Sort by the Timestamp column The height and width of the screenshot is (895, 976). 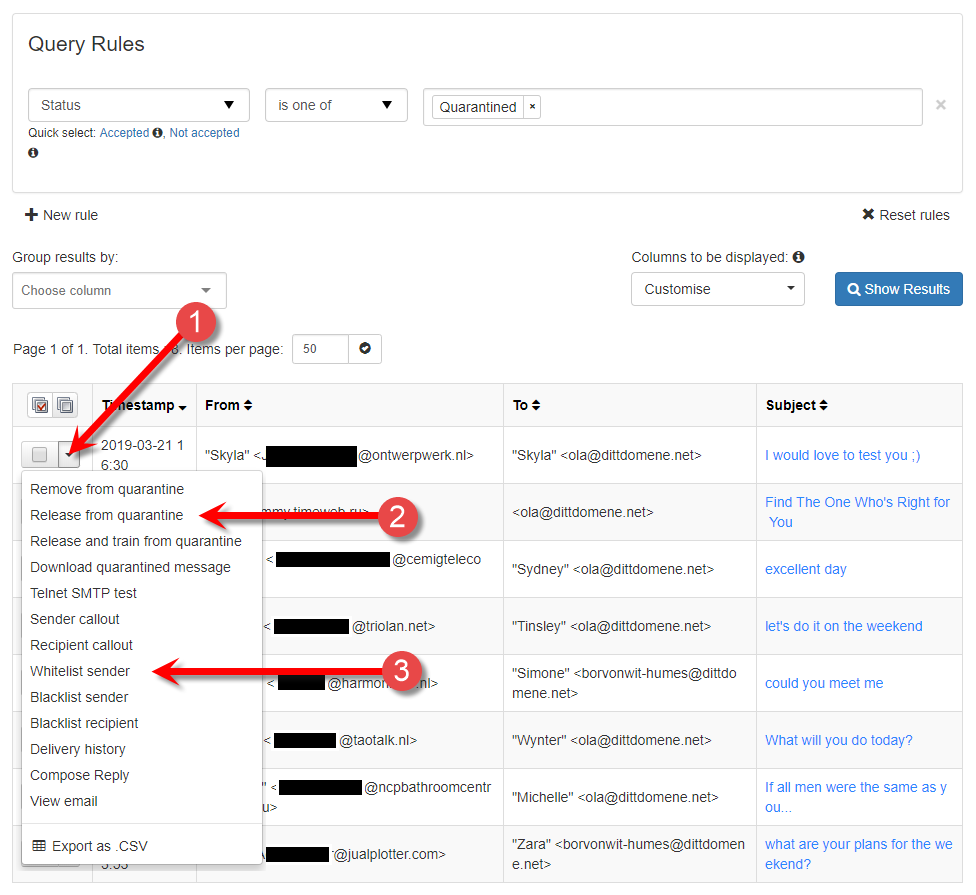[x=144, y=406]
